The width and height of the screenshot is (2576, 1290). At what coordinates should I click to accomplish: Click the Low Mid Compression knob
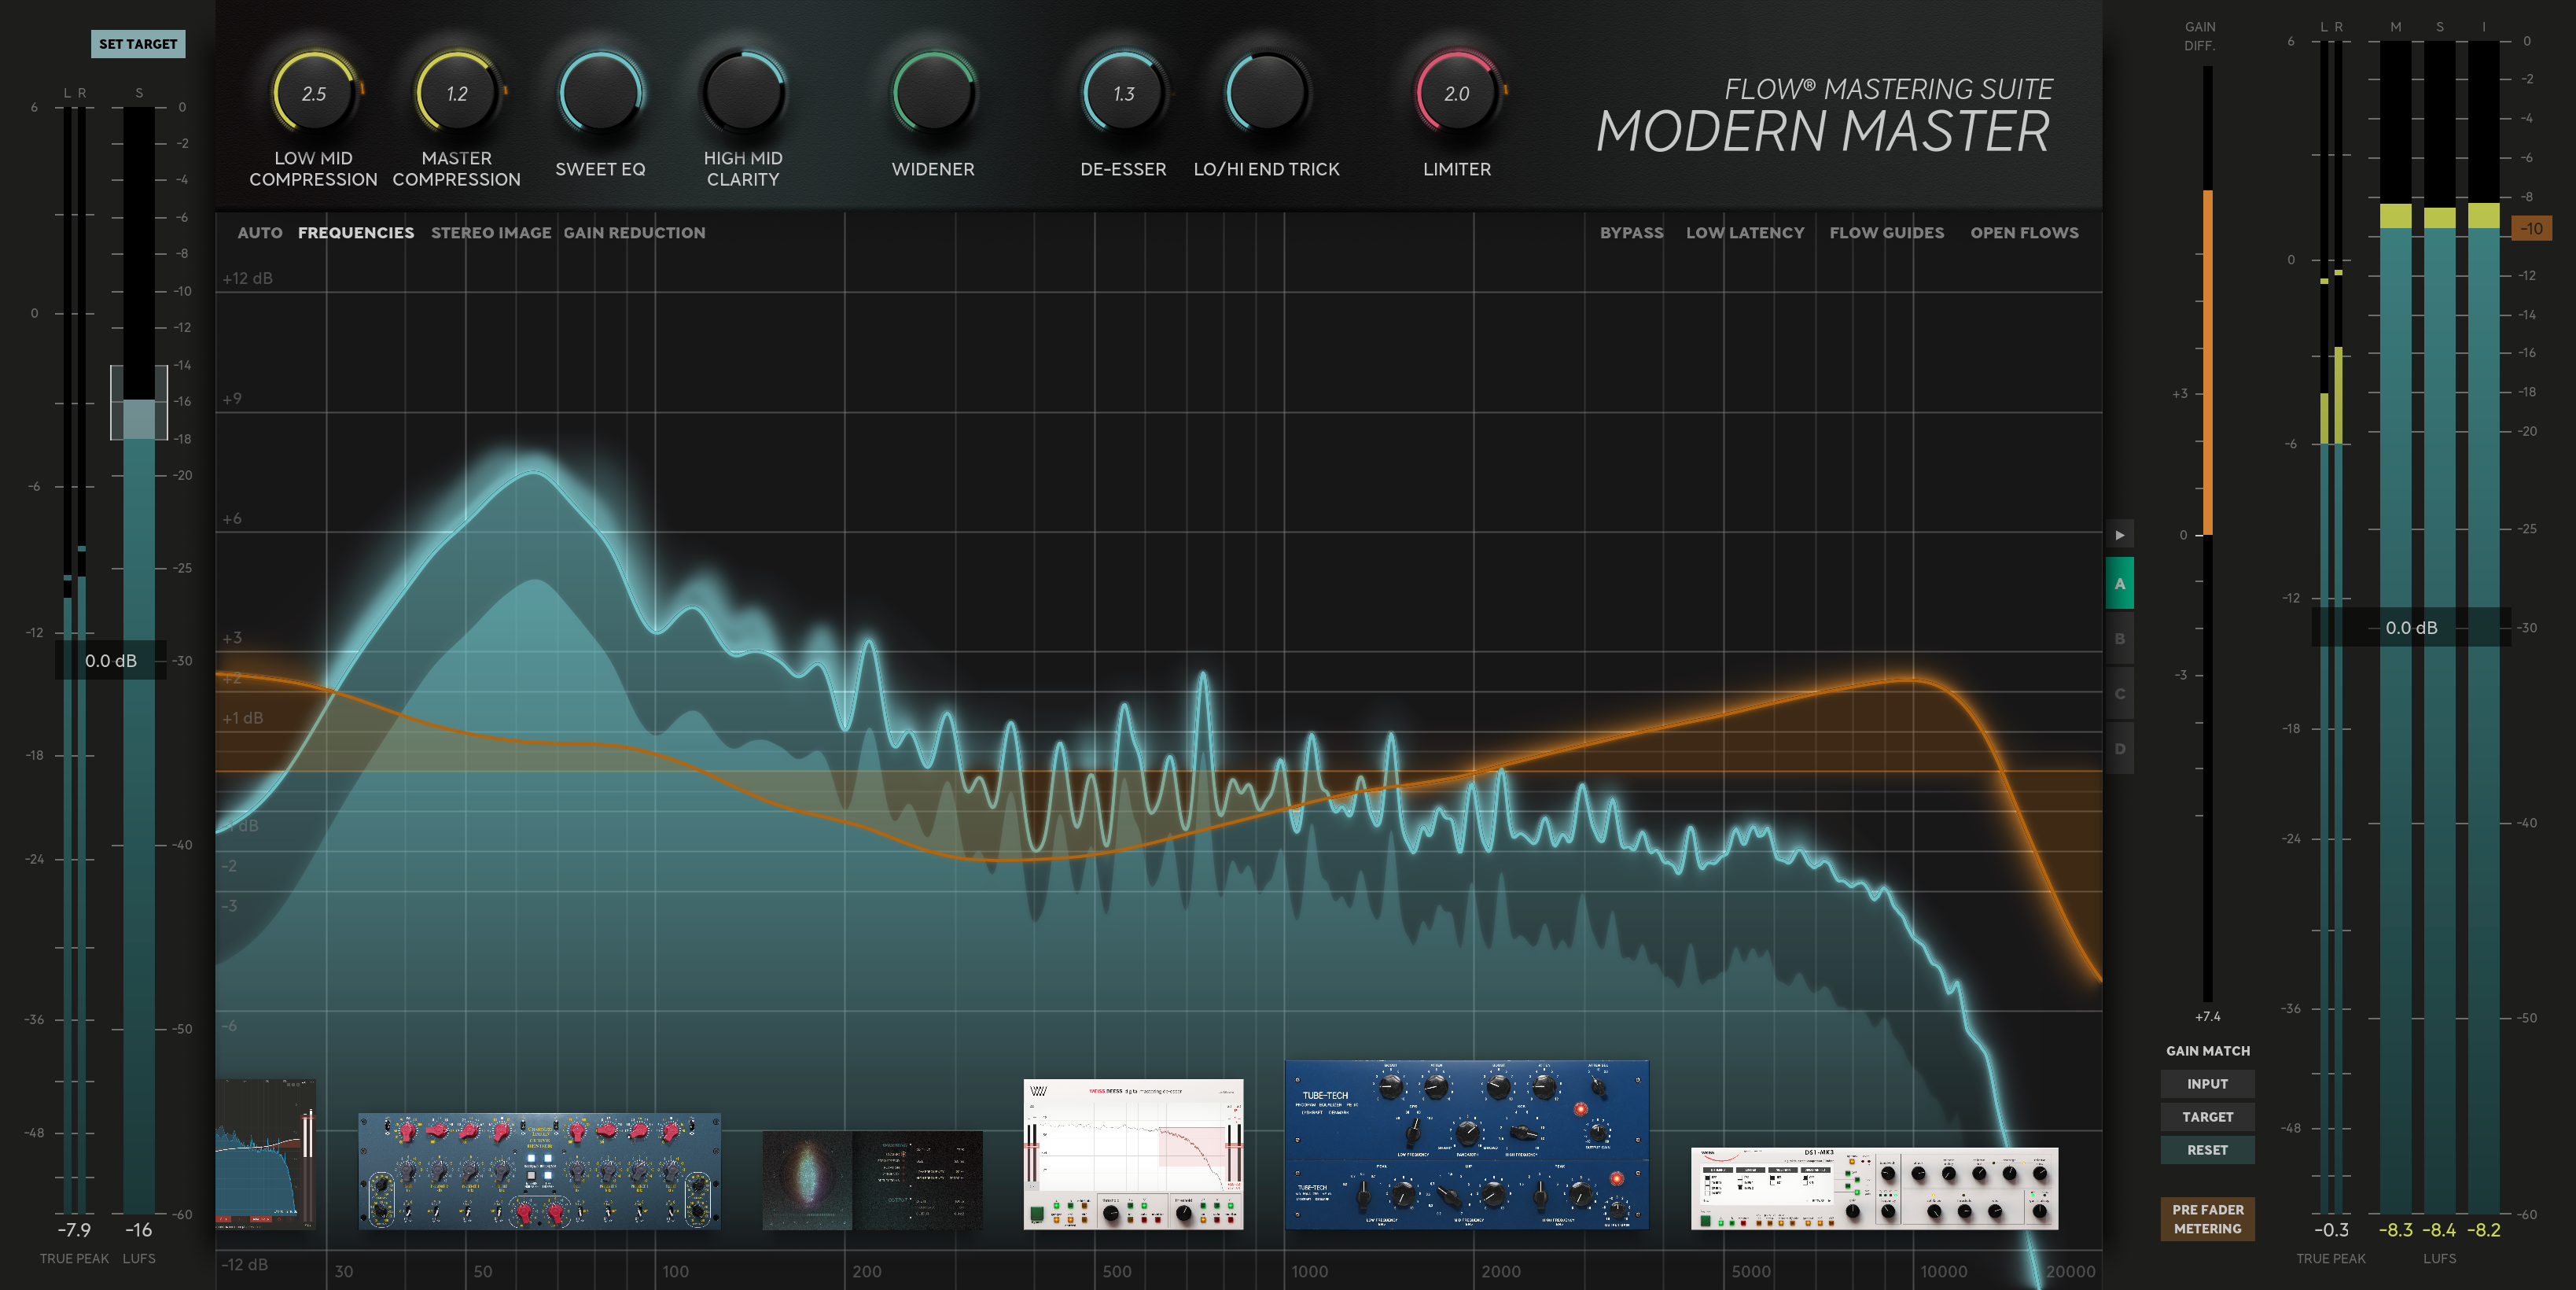tap(314, 92)
